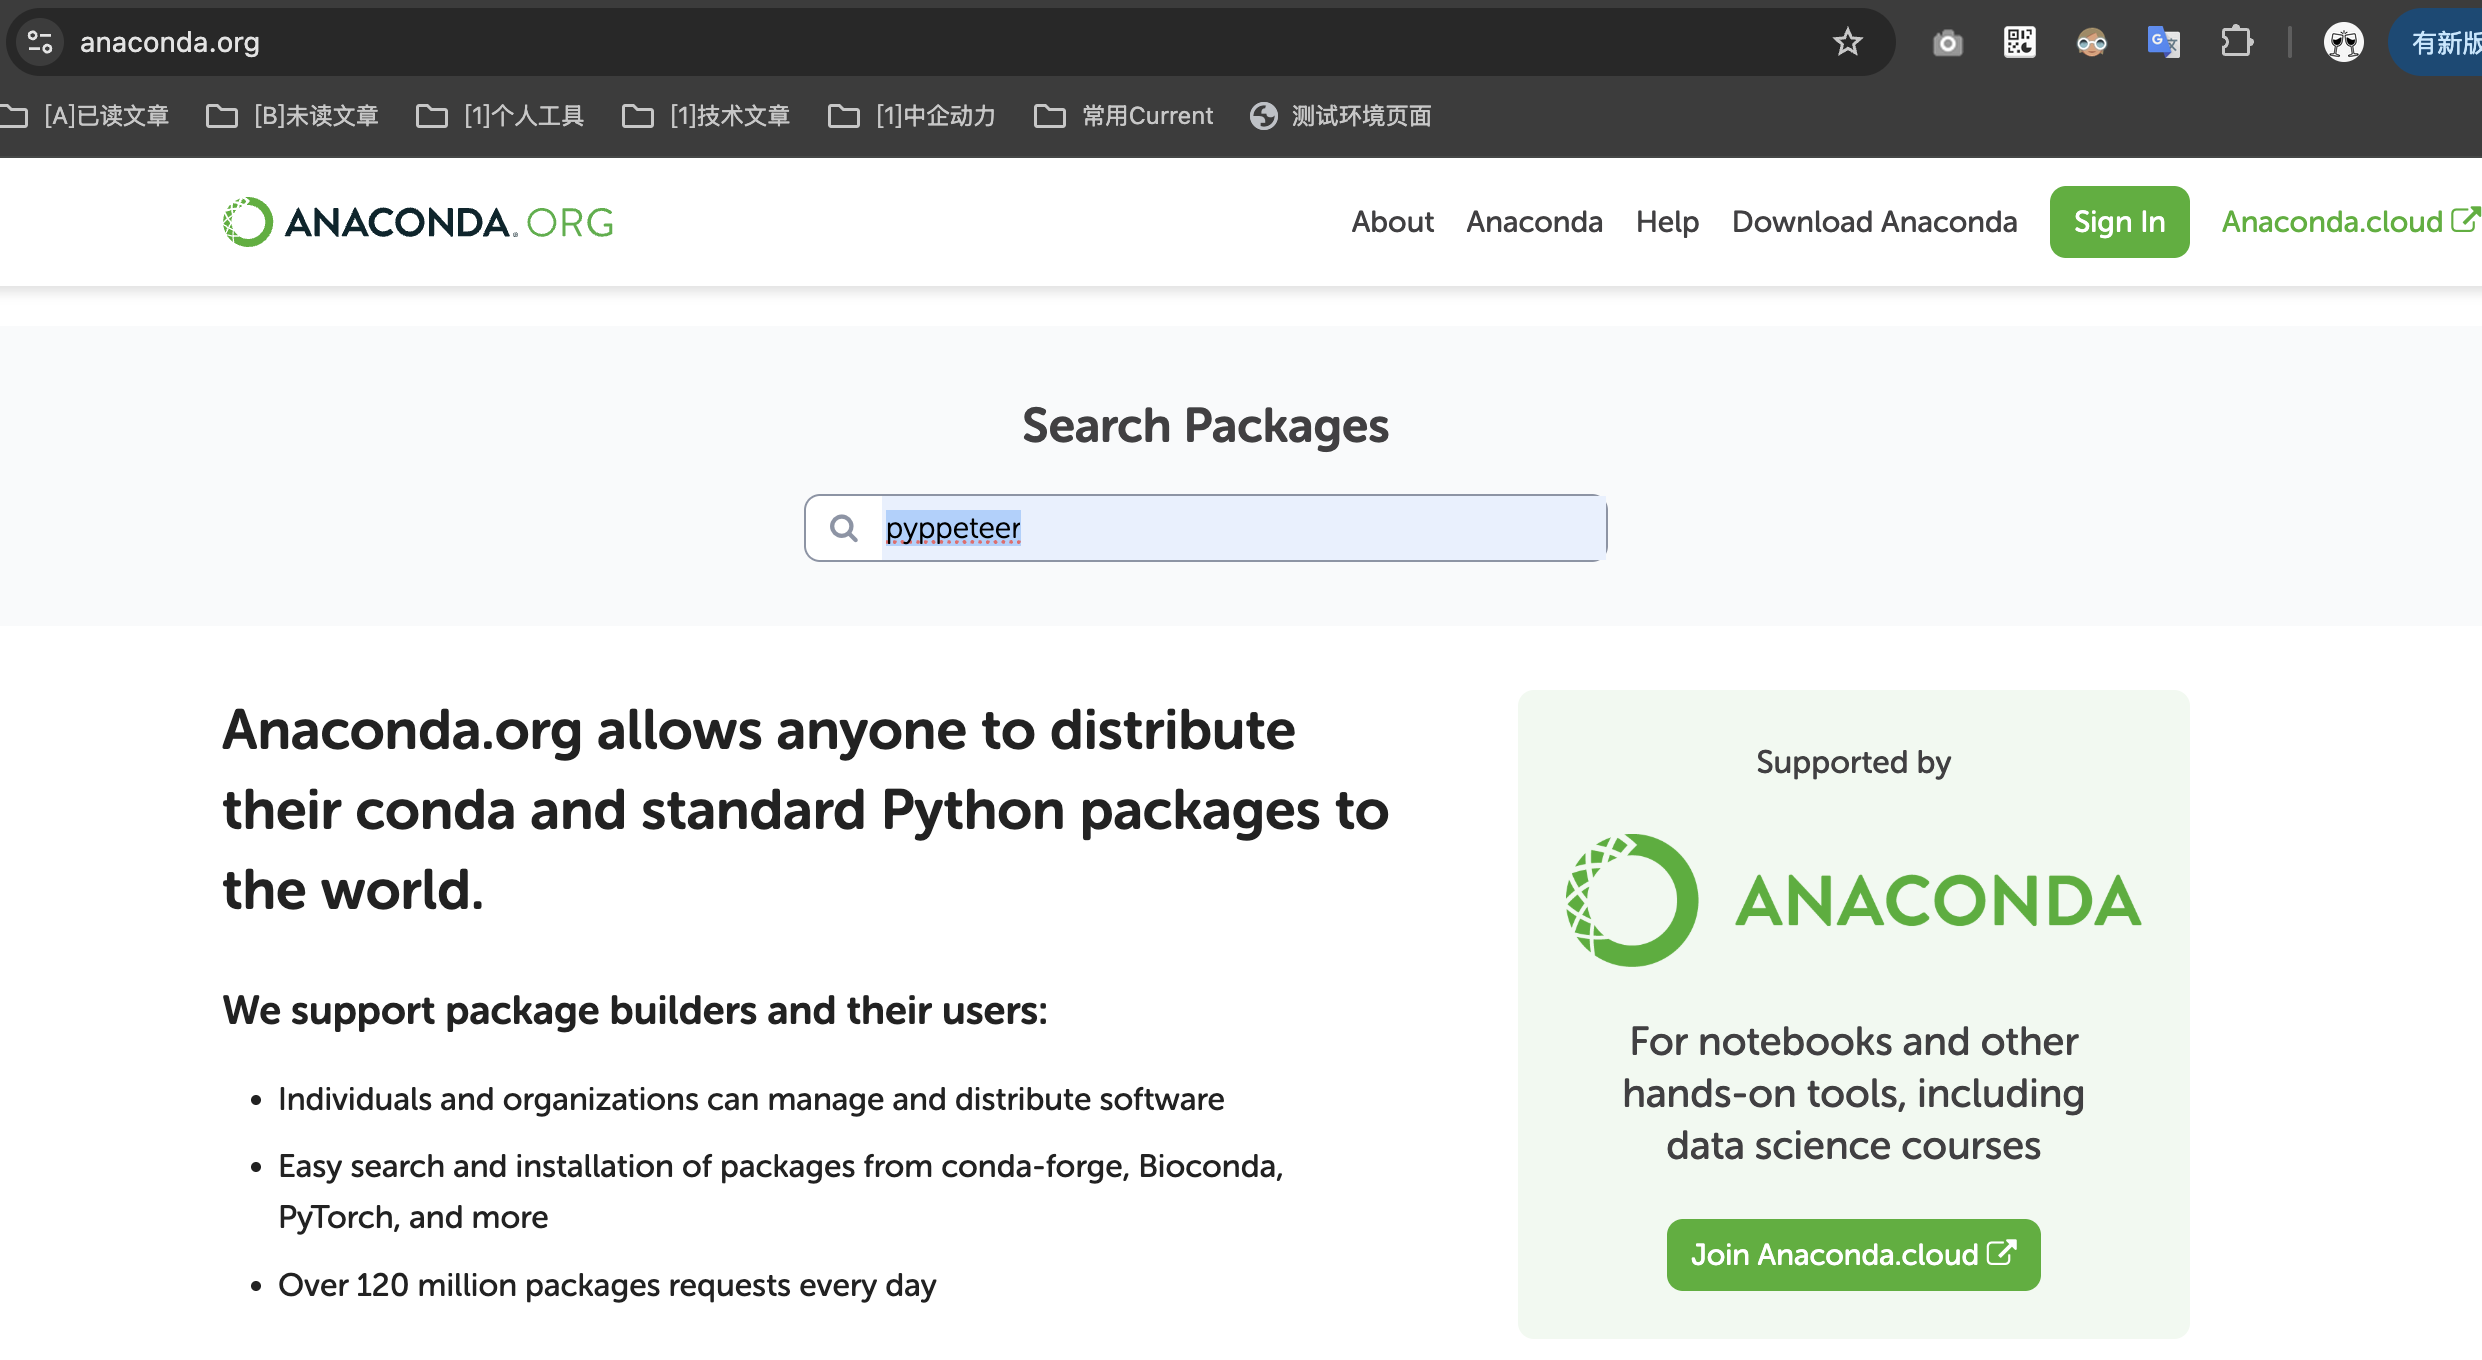Click the site information icon in address bar
2482x1360 pixels.
click(40, 42)
